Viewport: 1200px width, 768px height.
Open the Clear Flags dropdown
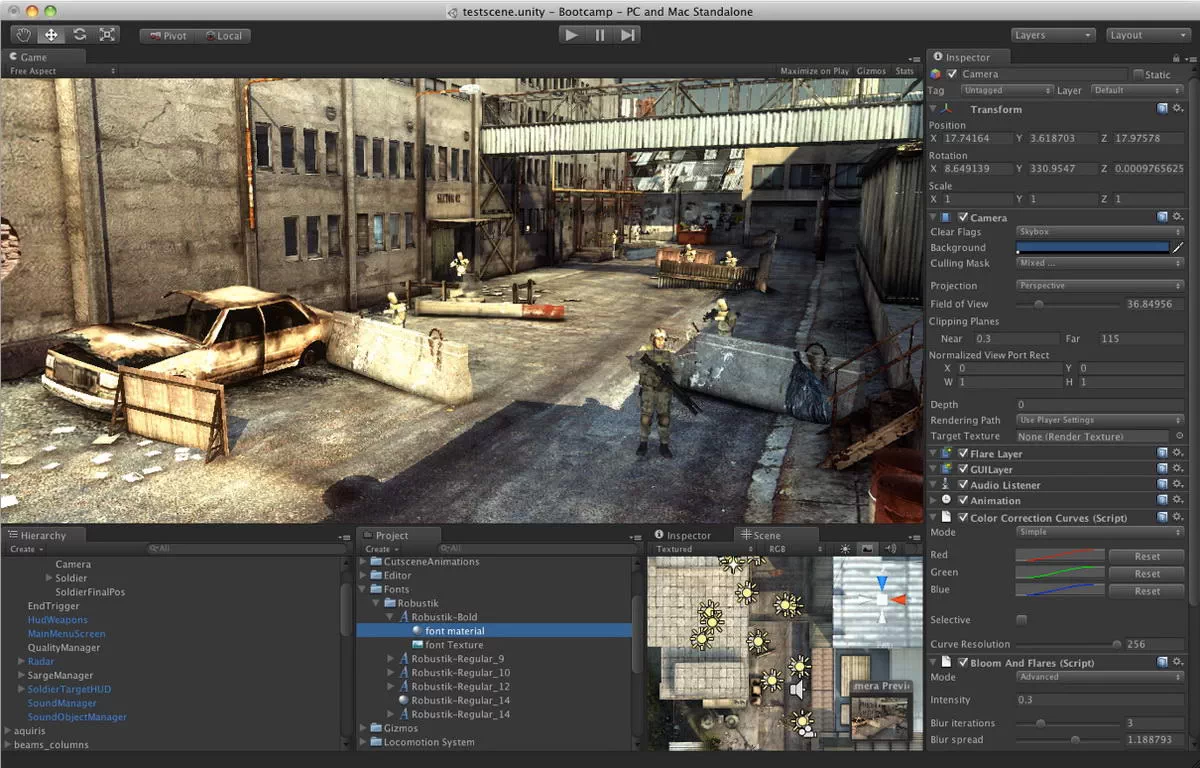coord(1100,232)
